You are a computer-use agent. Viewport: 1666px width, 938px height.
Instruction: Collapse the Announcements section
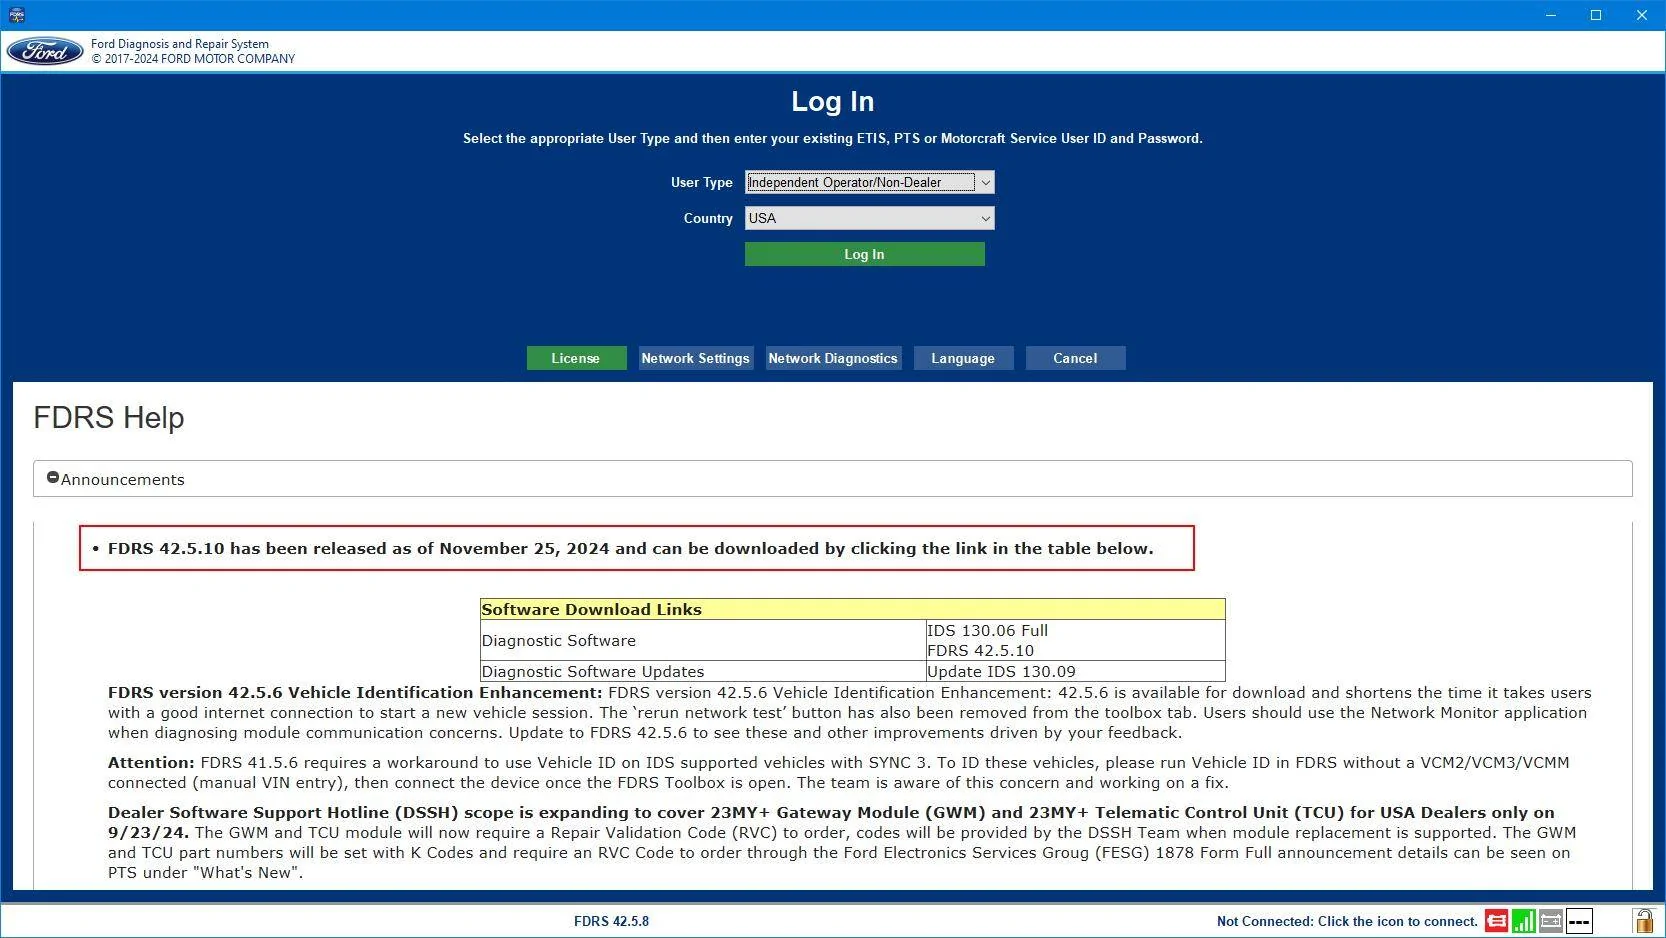click(x=53, y=479)
